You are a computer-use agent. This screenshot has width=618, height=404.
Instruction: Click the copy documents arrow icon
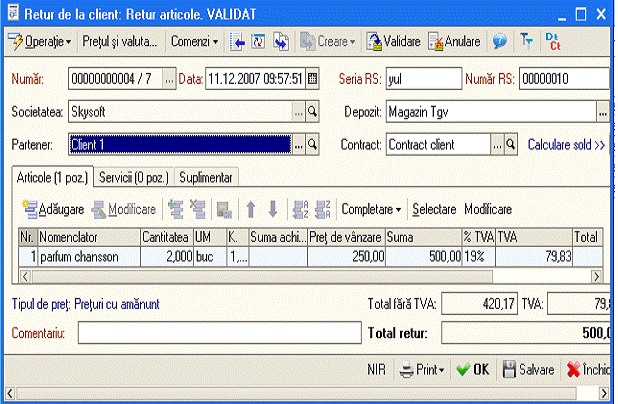[281, 41]
